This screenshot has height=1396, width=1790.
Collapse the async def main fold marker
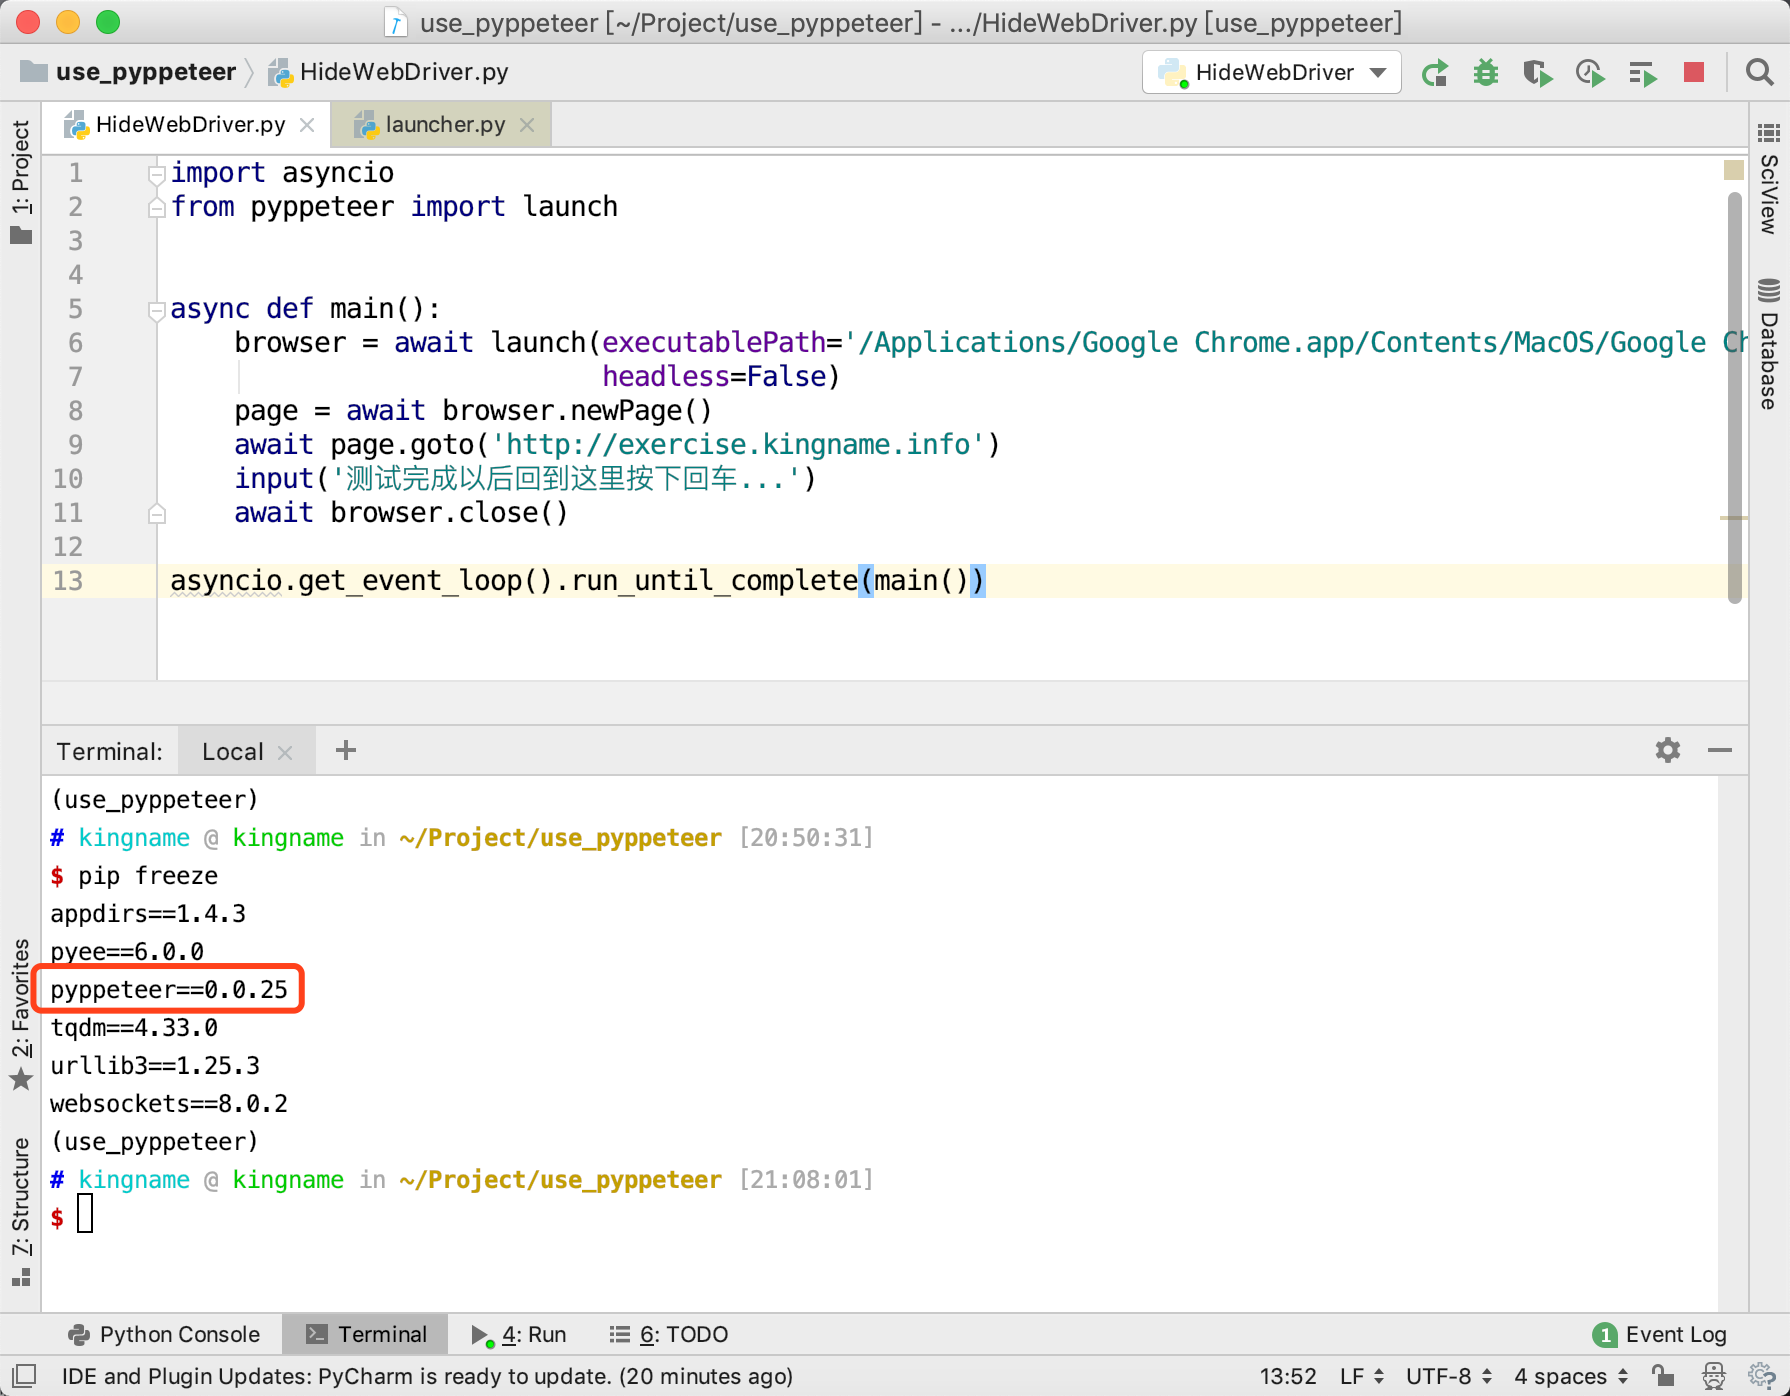156,310
